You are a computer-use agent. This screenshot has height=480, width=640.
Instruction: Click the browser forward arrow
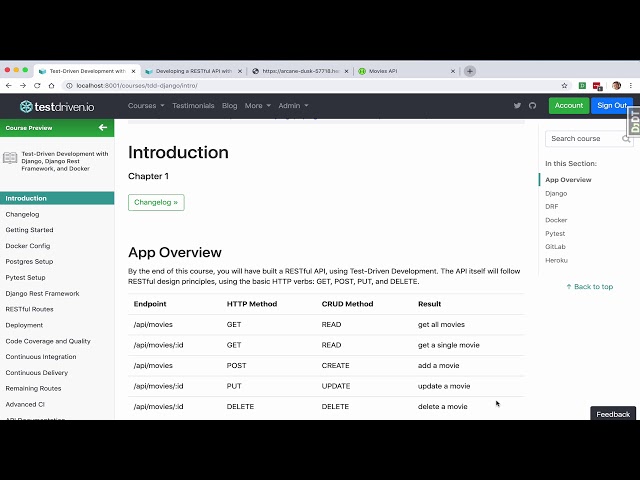tap(23, 85)
